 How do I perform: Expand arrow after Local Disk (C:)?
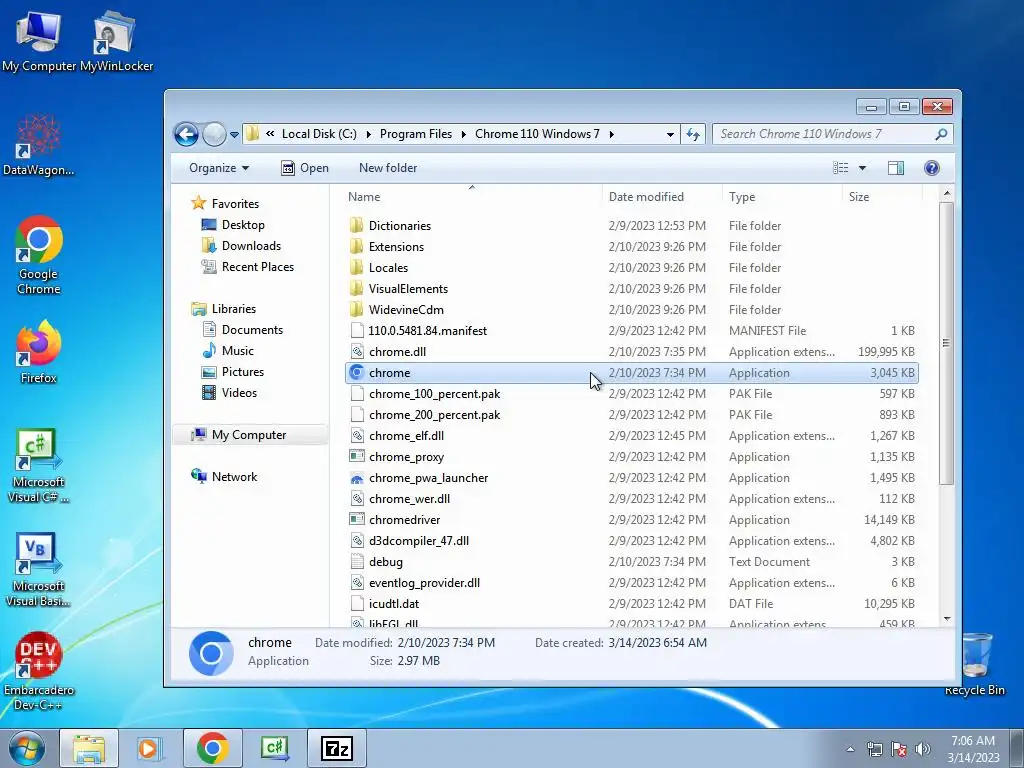[368, 135]
